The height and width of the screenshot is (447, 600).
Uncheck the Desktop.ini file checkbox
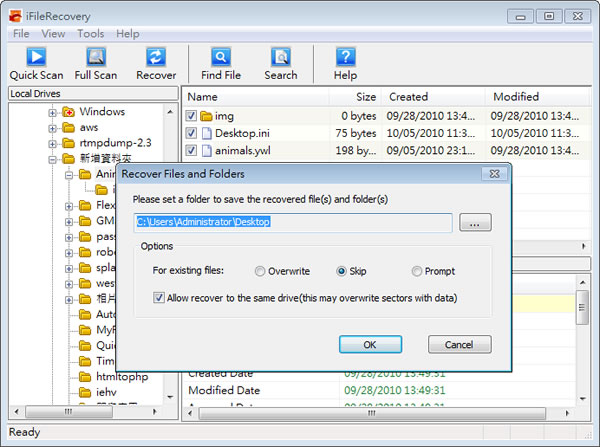click(x=192, y=133)
